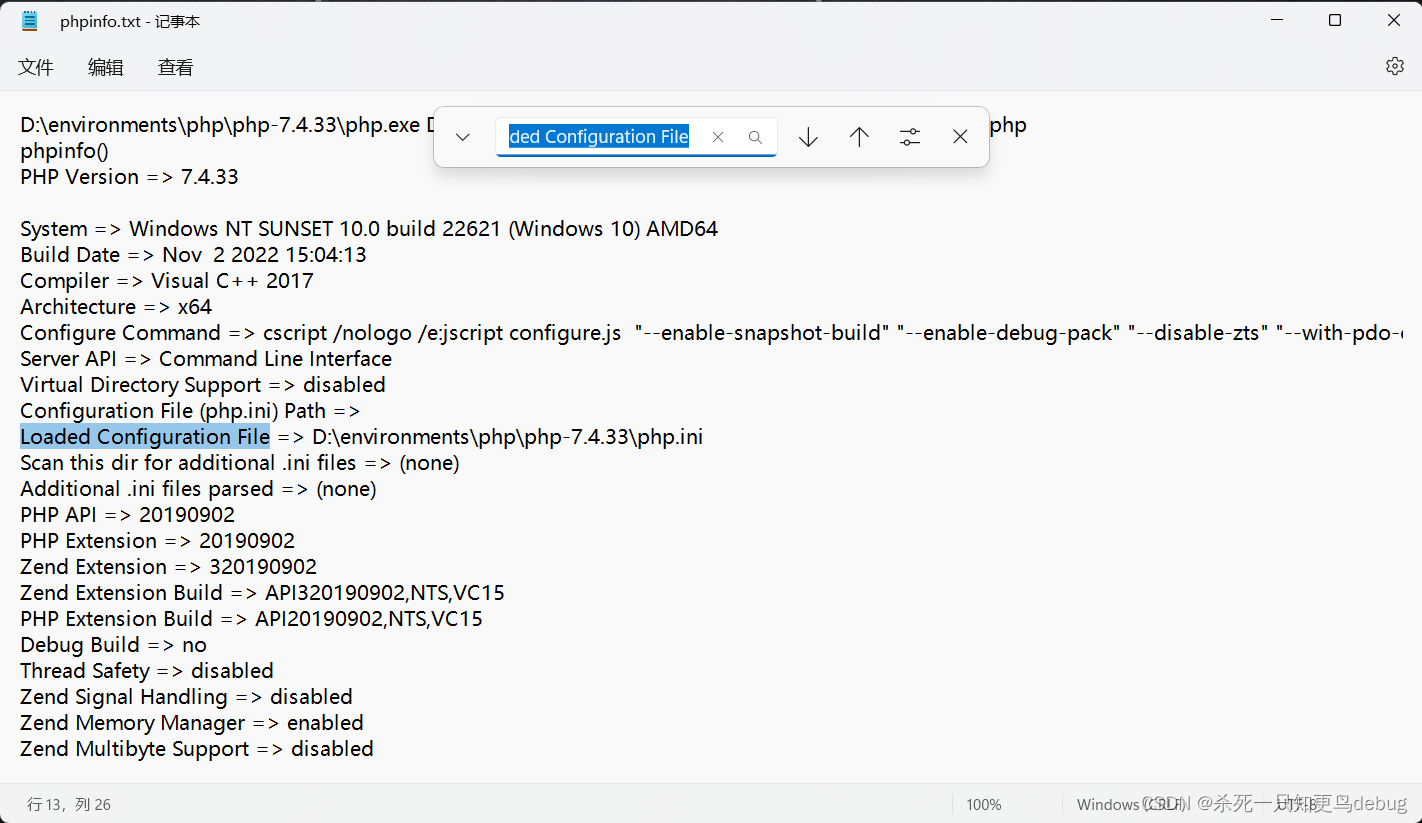Click the 行 13, 列 26 status indicator
The width and height of the screenshot is (1422, 823).
pos(69,804)
